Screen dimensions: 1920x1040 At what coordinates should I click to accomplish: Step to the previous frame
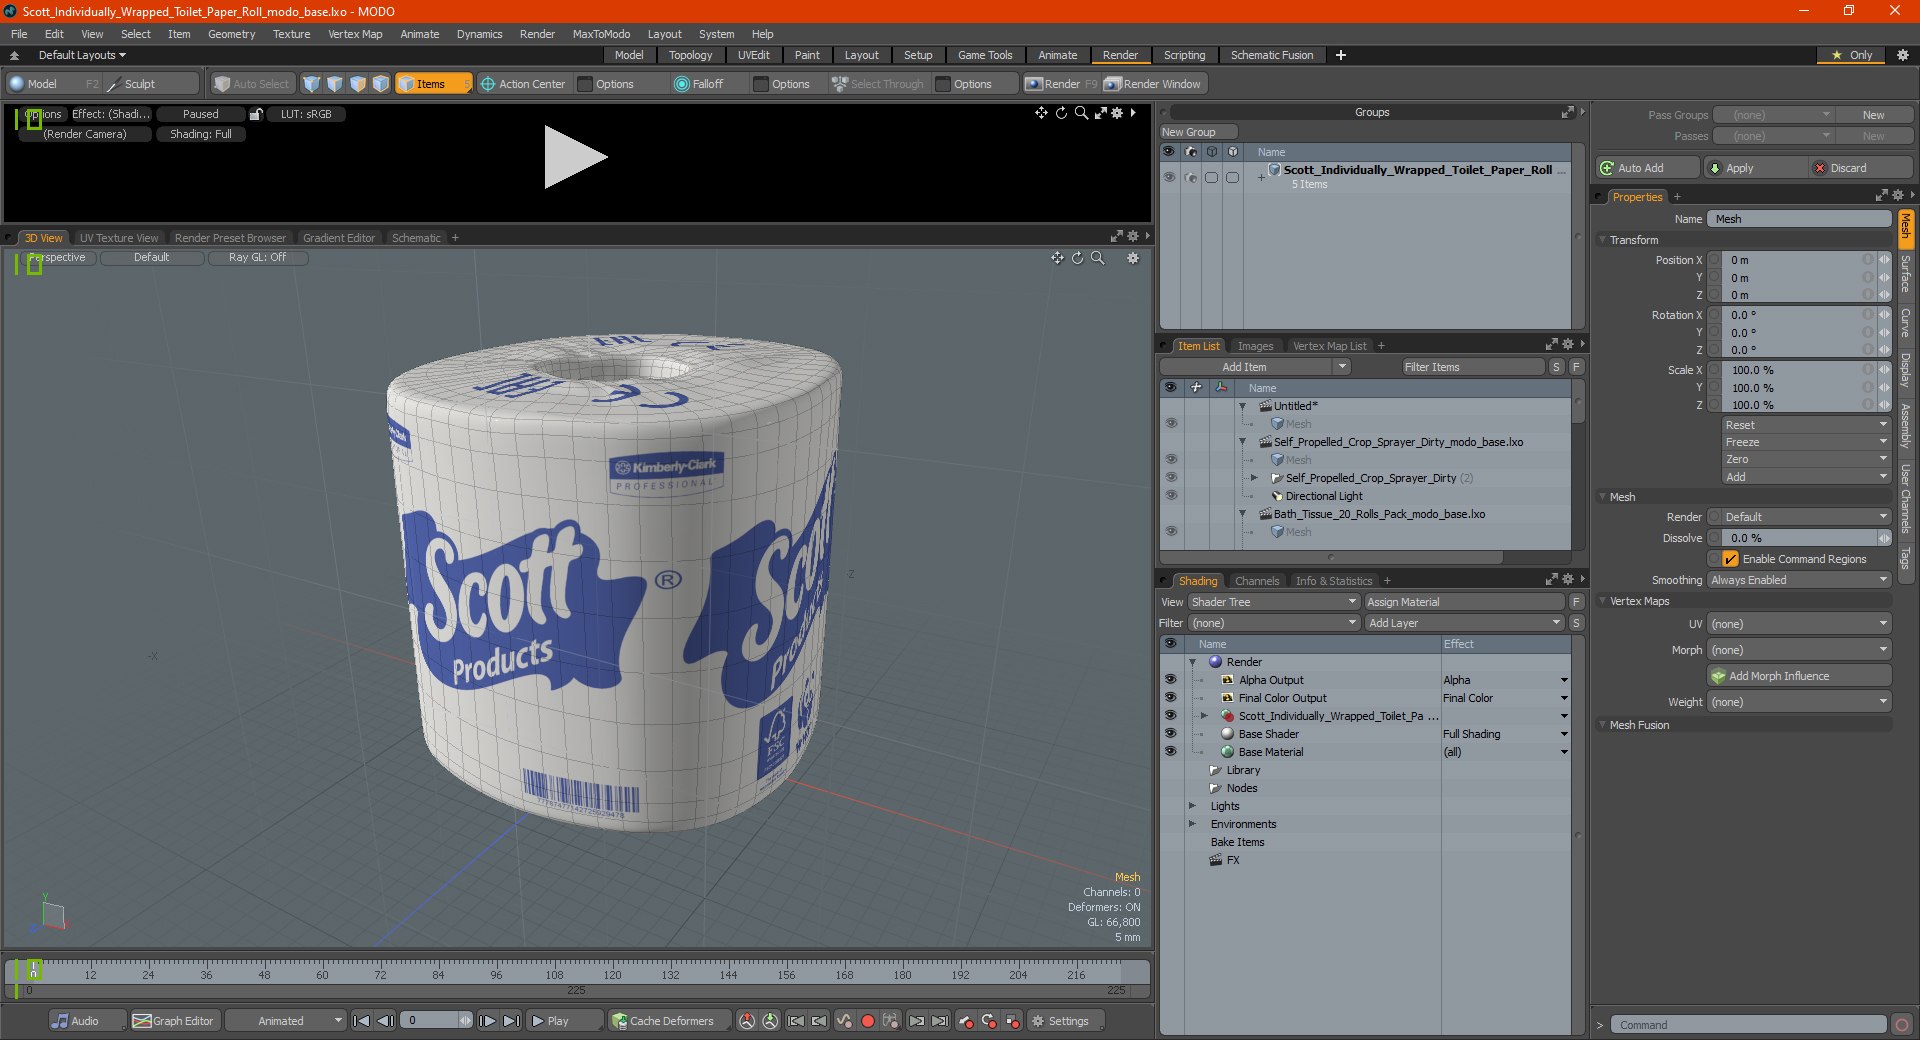point(385,1021)
